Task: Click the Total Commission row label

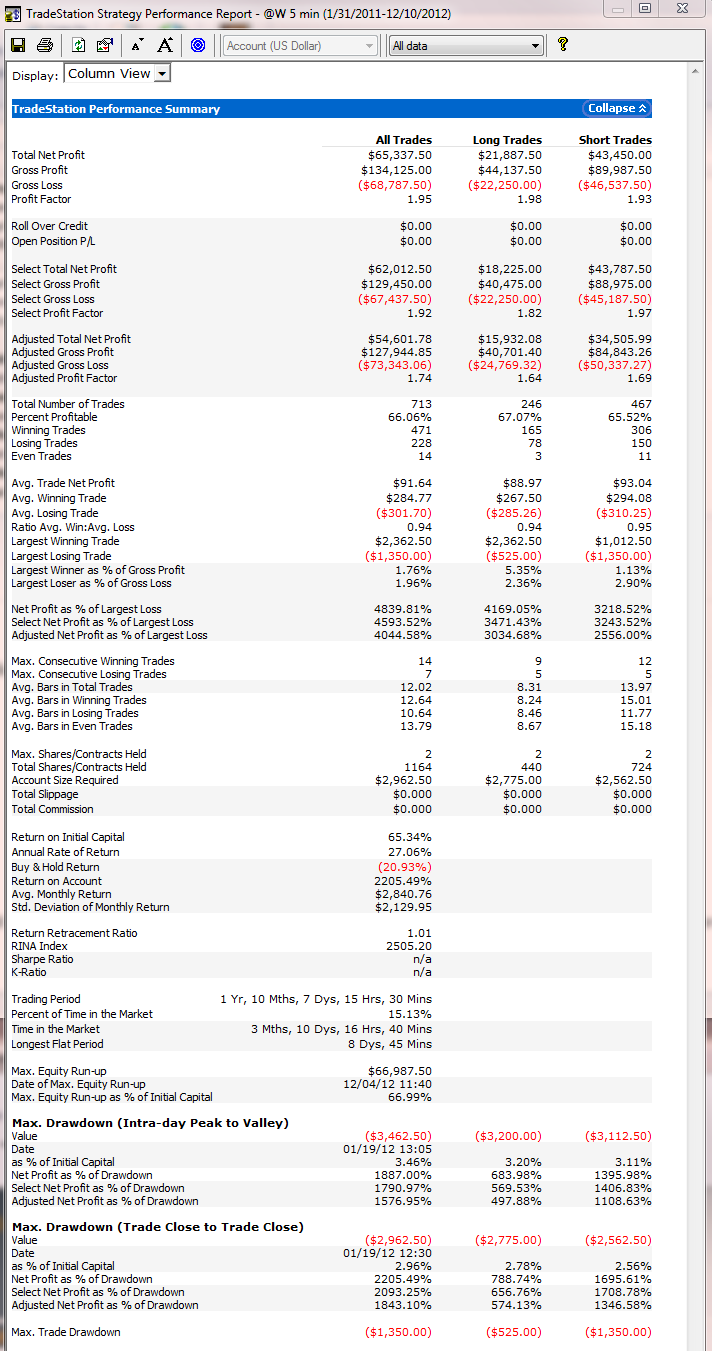Action: coord(52,809)
